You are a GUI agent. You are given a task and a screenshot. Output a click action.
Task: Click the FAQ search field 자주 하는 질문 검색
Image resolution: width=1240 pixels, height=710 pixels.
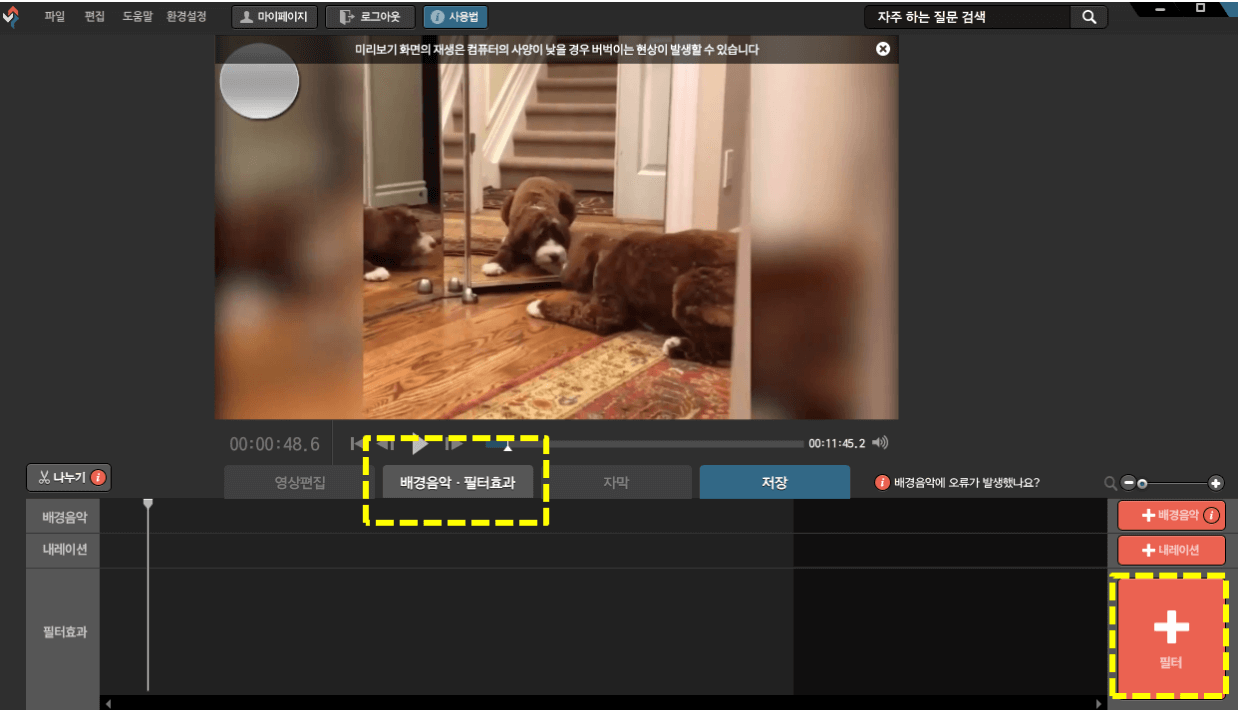click(x=968, y=17)
